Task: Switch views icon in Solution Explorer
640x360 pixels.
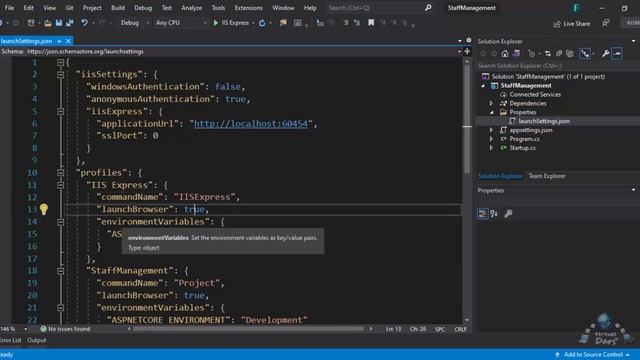Action: 516,53
